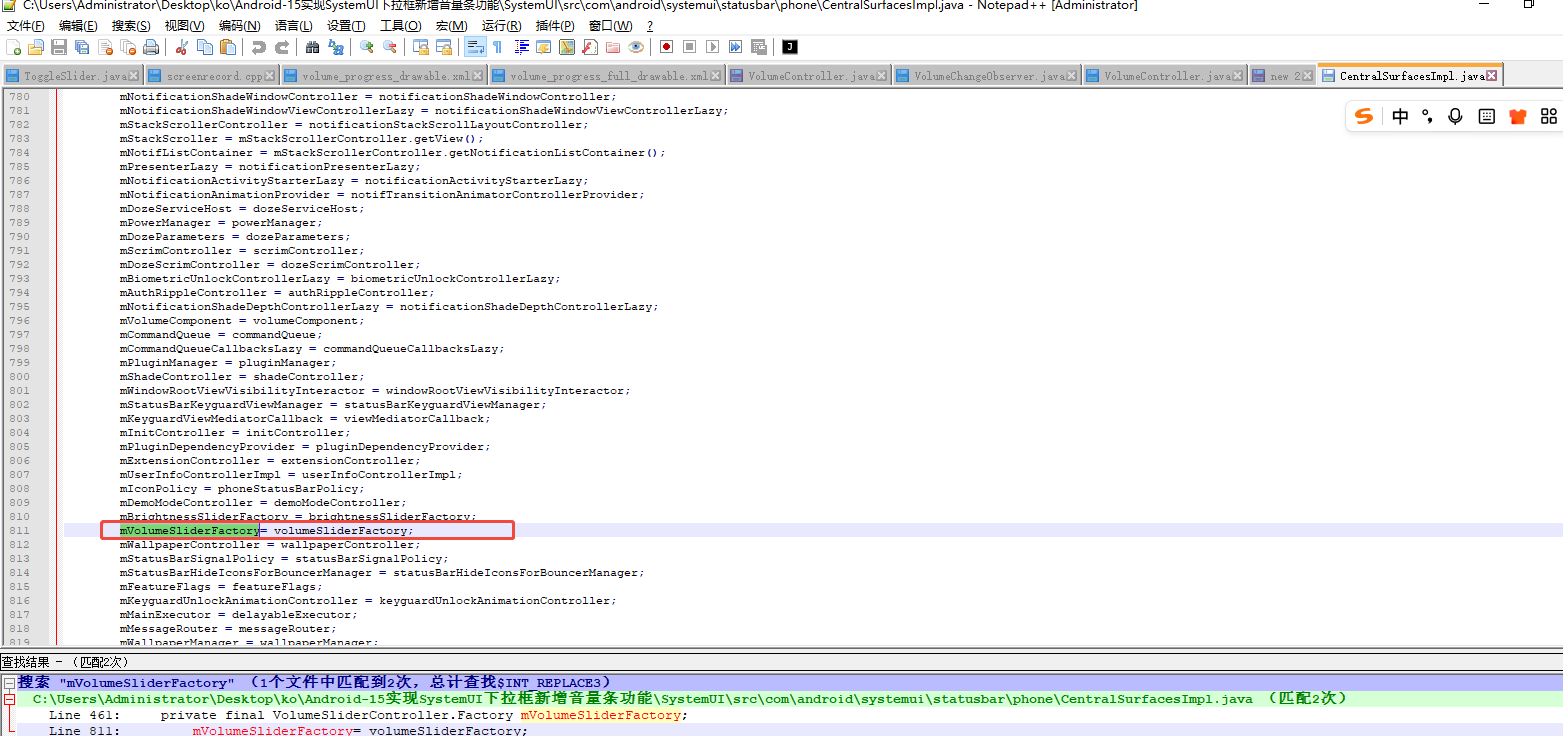Open the 插件(P) menu
This screenshot has width=1563, height=736.
click(555, 26)
